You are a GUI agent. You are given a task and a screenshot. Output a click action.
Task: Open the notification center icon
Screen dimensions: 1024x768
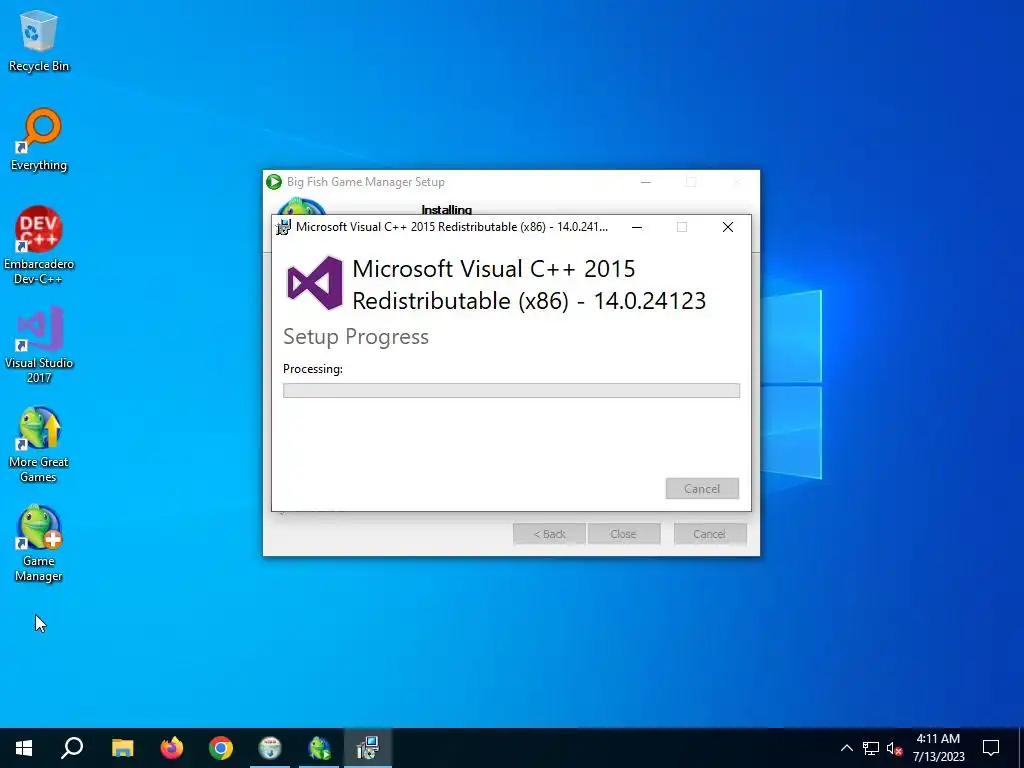991,748
